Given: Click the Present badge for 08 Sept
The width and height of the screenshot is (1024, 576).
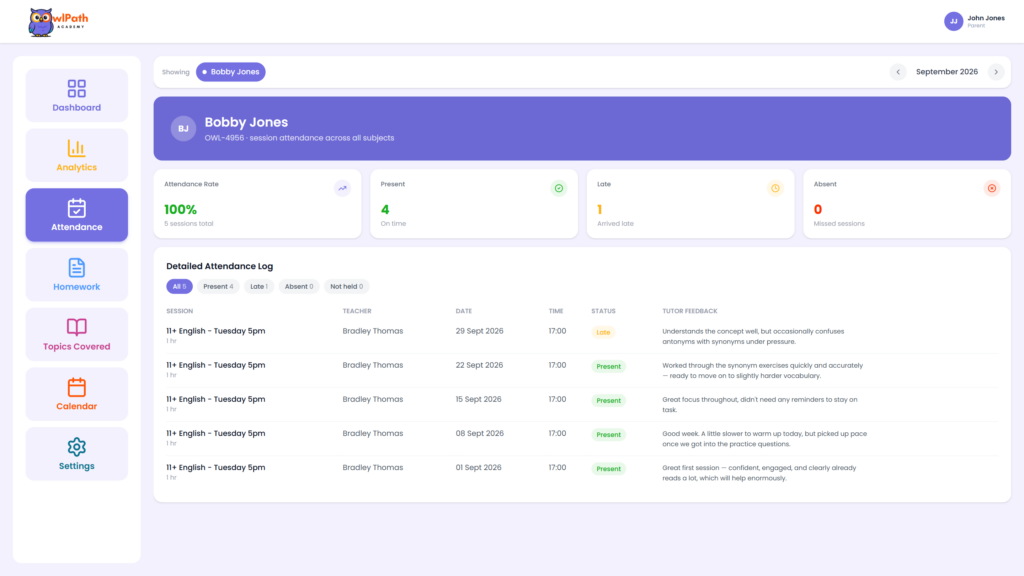Looking at the screenshot, I should pyautogui.click(x=609, y=434).
